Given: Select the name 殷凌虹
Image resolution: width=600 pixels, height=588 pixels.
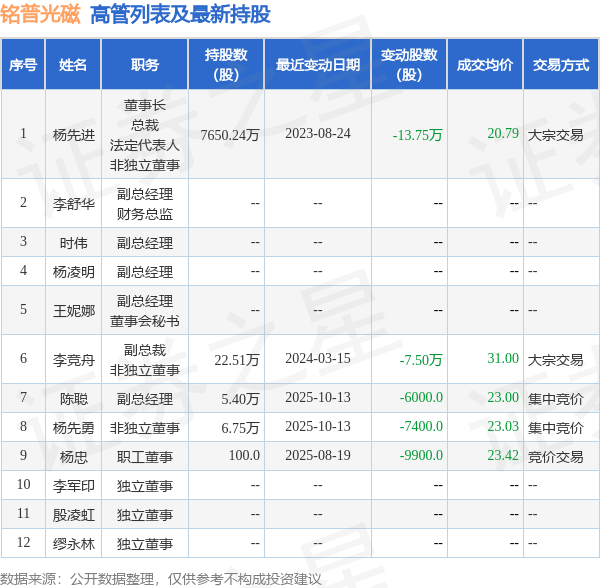Looking at the screenshot, I should 73,515.
